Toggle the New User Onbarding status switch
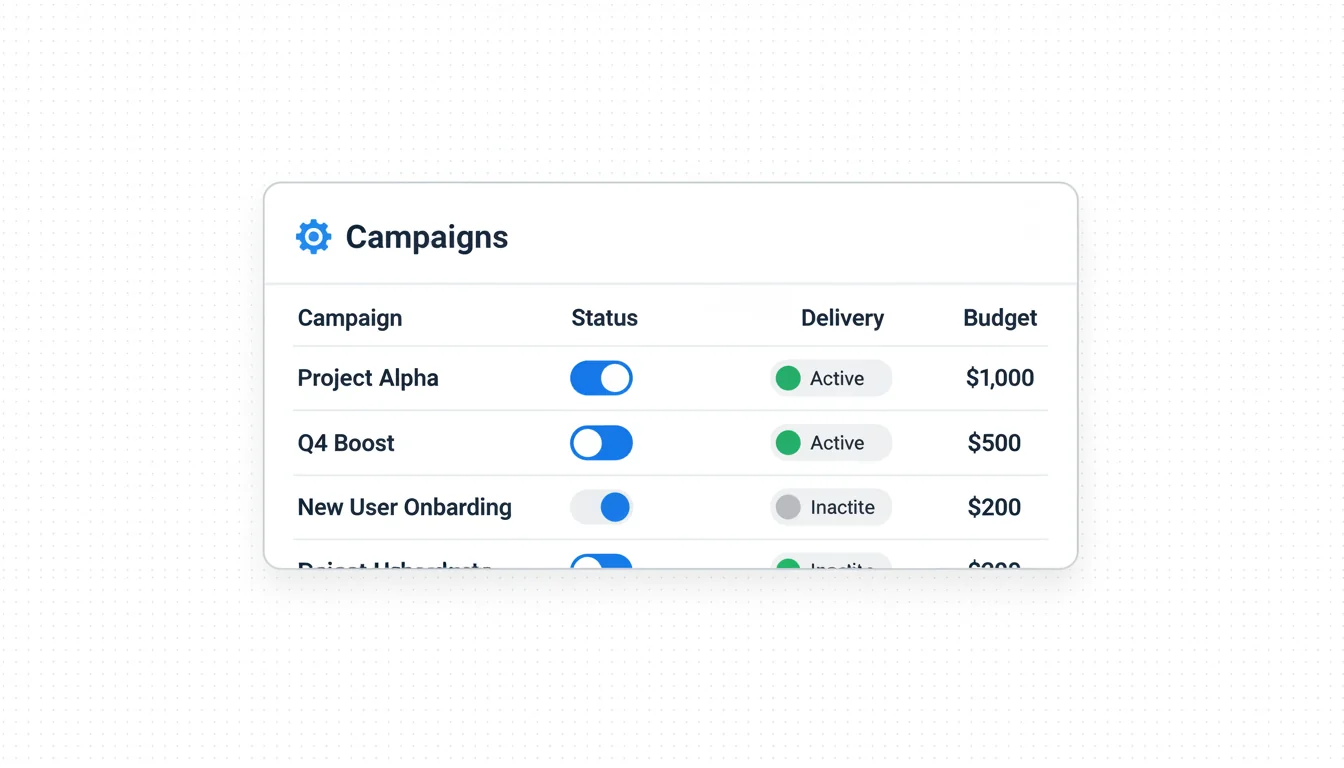Viewport: 1344px width, 768px height. coord(601,507)
